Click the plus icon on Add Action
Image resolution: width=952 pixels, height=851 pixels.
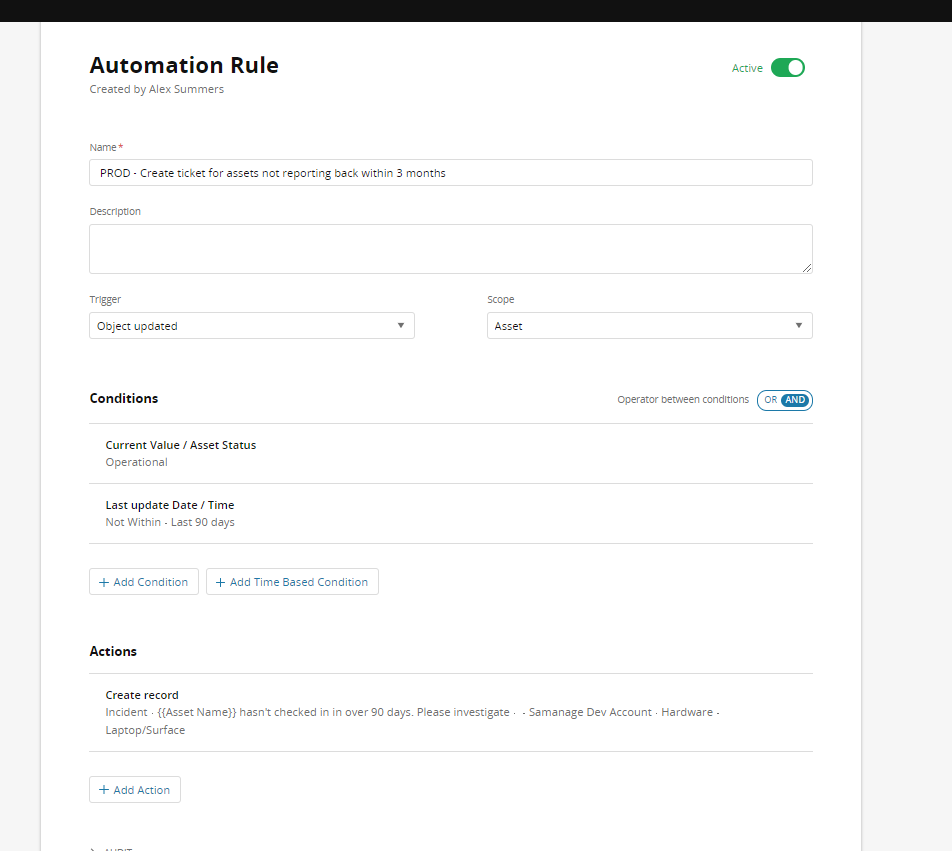[x=104, y=790]
